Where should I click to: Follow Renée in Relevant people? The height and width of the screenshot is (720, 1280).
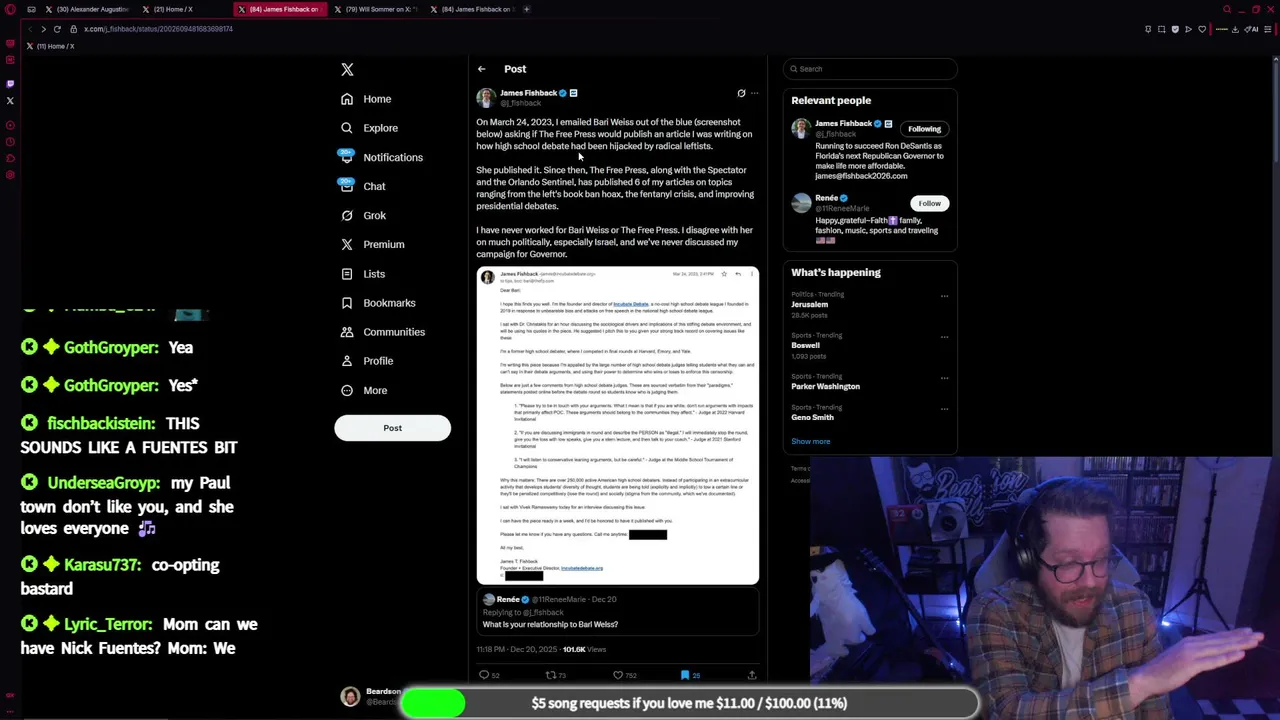[x=929, y=203]
